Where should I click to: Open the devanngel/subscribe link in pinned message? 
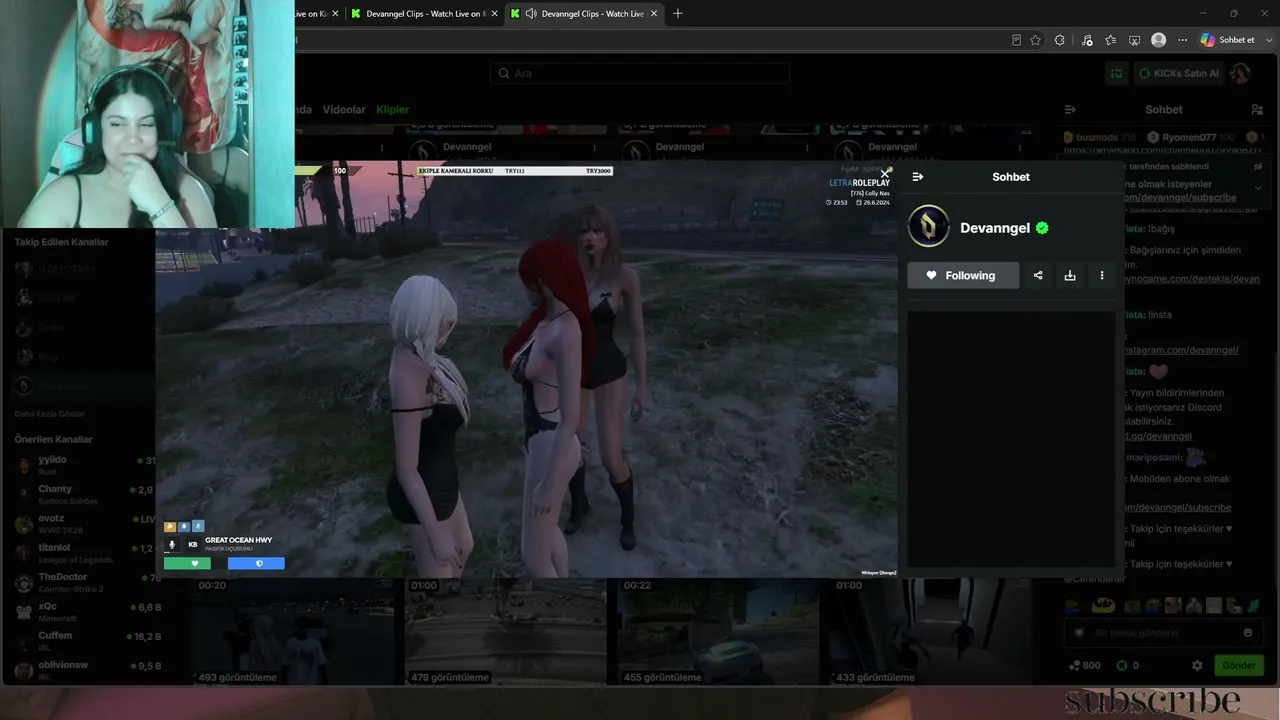(1180, 198)
